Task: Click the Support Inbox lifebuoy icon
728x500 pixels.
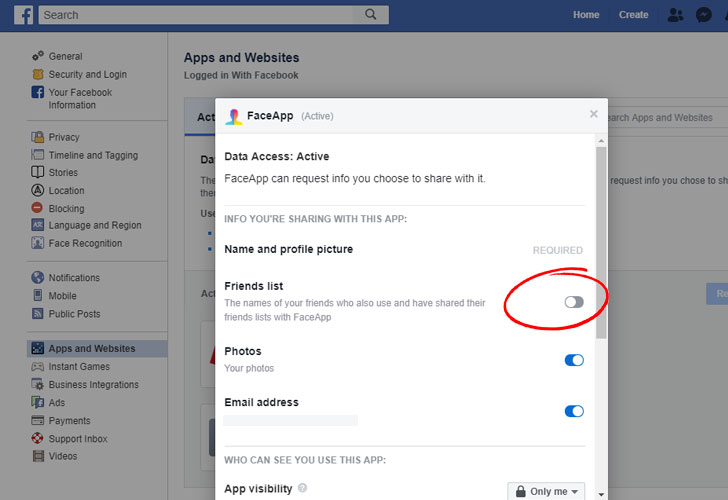Action: [38, 438]
